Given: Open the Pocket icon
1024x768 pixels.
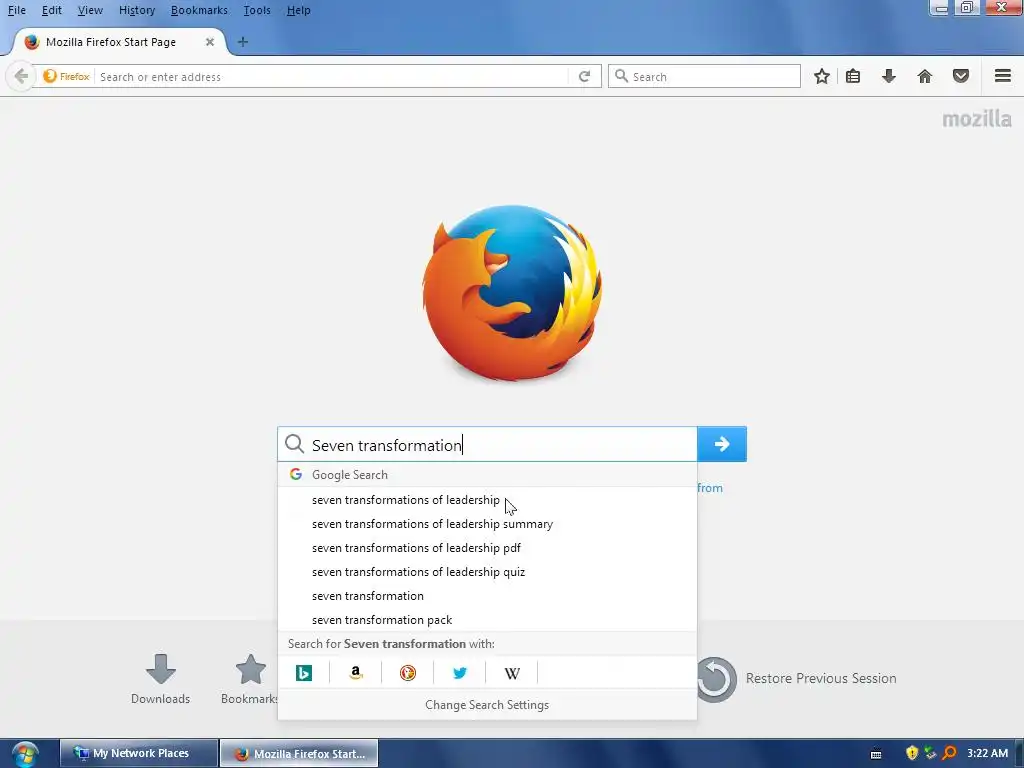Looking at the screenshot, I should point(961,76).
